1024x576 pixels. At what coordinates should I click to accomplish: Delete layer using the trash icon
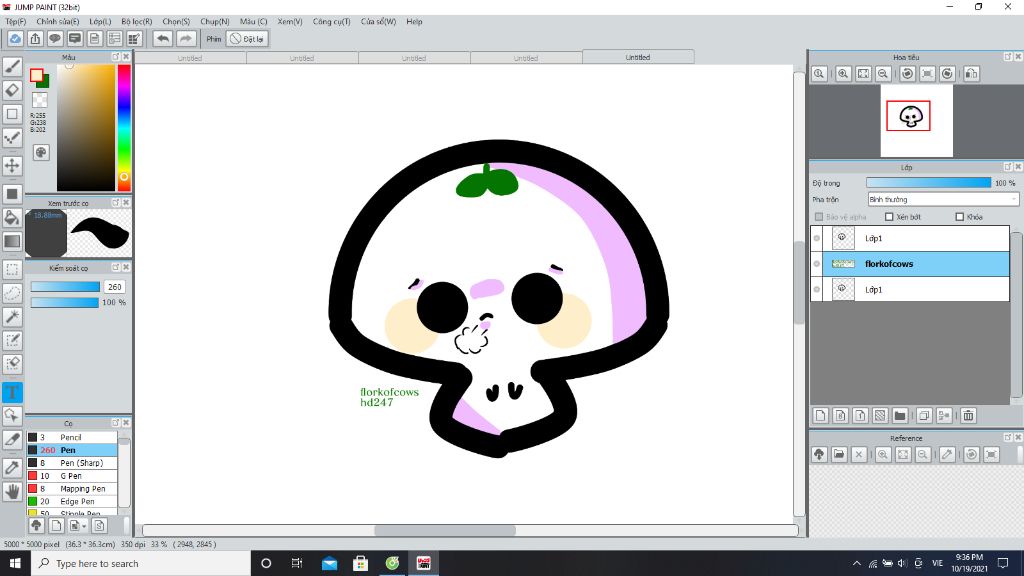tap(968, 415)
